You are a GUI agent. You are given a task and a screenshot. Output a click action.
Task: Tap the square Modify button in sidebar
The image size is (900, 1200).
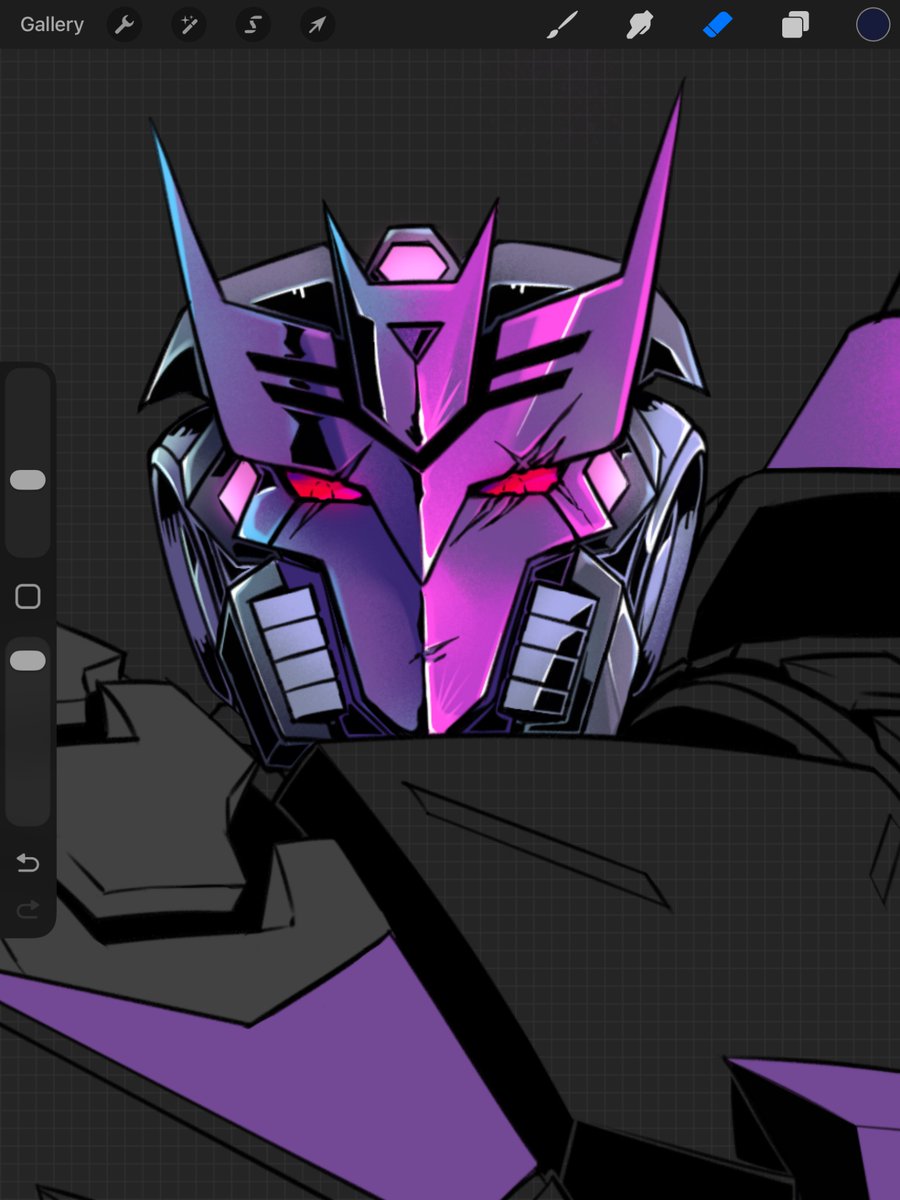tap(28, 597)
